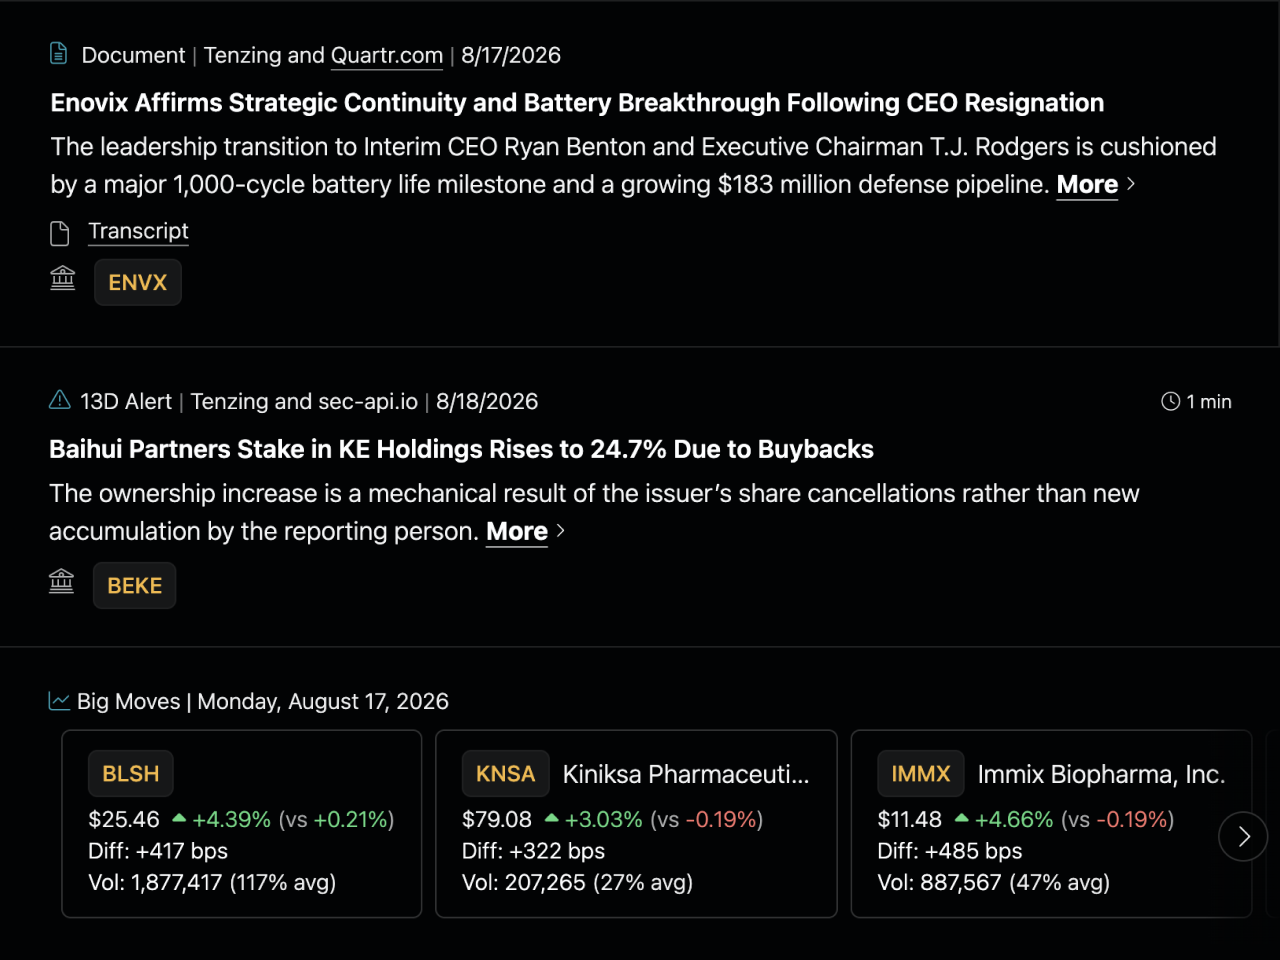Click the Diff: +322 bps value

pos(533,851)
